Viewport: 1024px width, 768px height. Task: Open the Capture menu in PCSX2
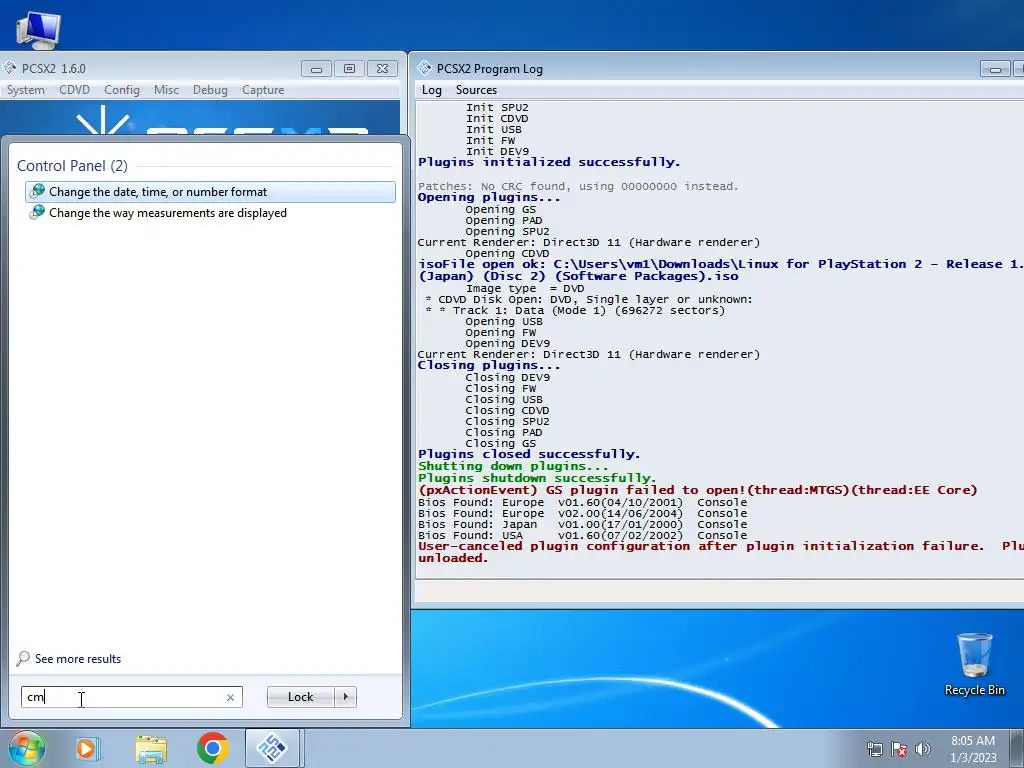pos(263,90)
